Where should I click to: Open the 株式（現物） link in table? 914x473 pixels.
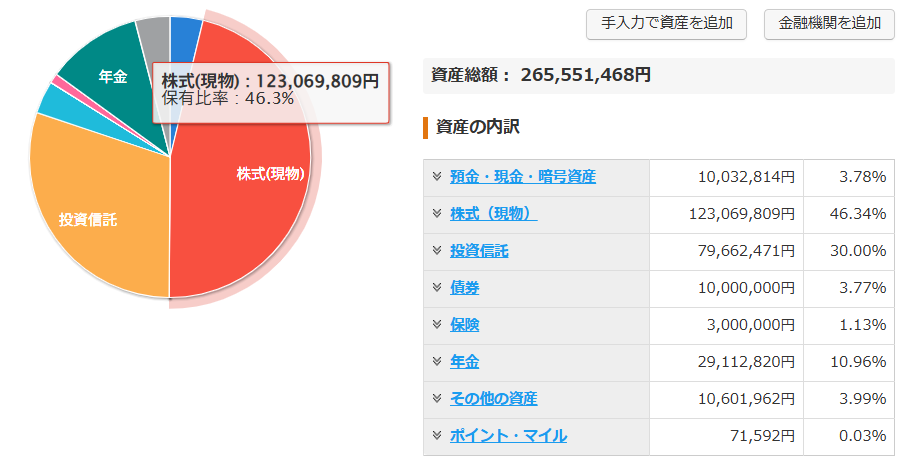[x=493, y=214]
